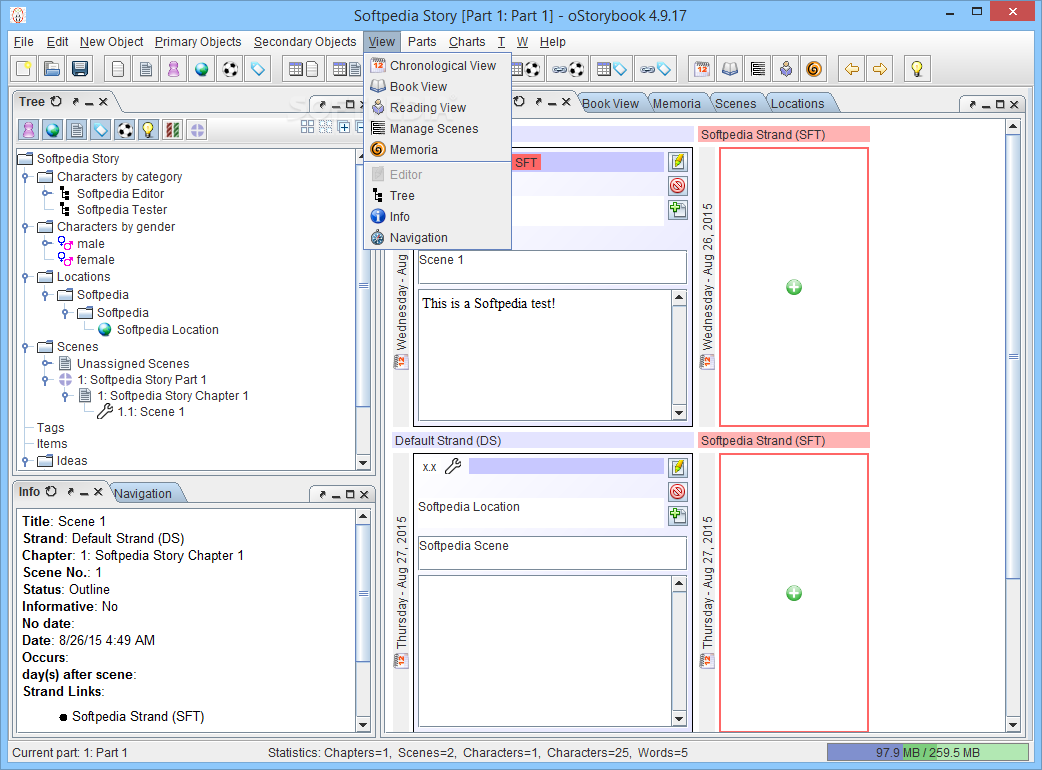Screen dimensions: 1042x770
Task: Switch to the Locations tab
Action: point(797,104)
